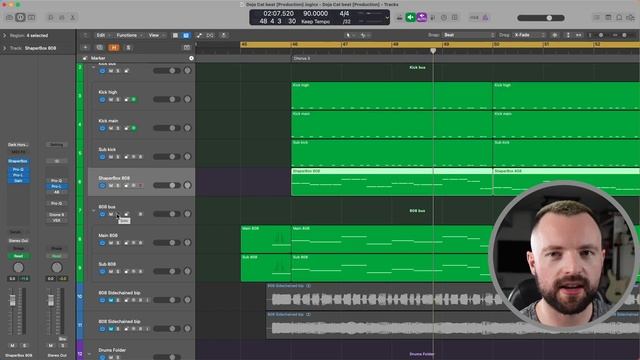Viewport: 640px width, 360px height.
Task: Click the Duplicate Track icon
Action: point(100,48)
